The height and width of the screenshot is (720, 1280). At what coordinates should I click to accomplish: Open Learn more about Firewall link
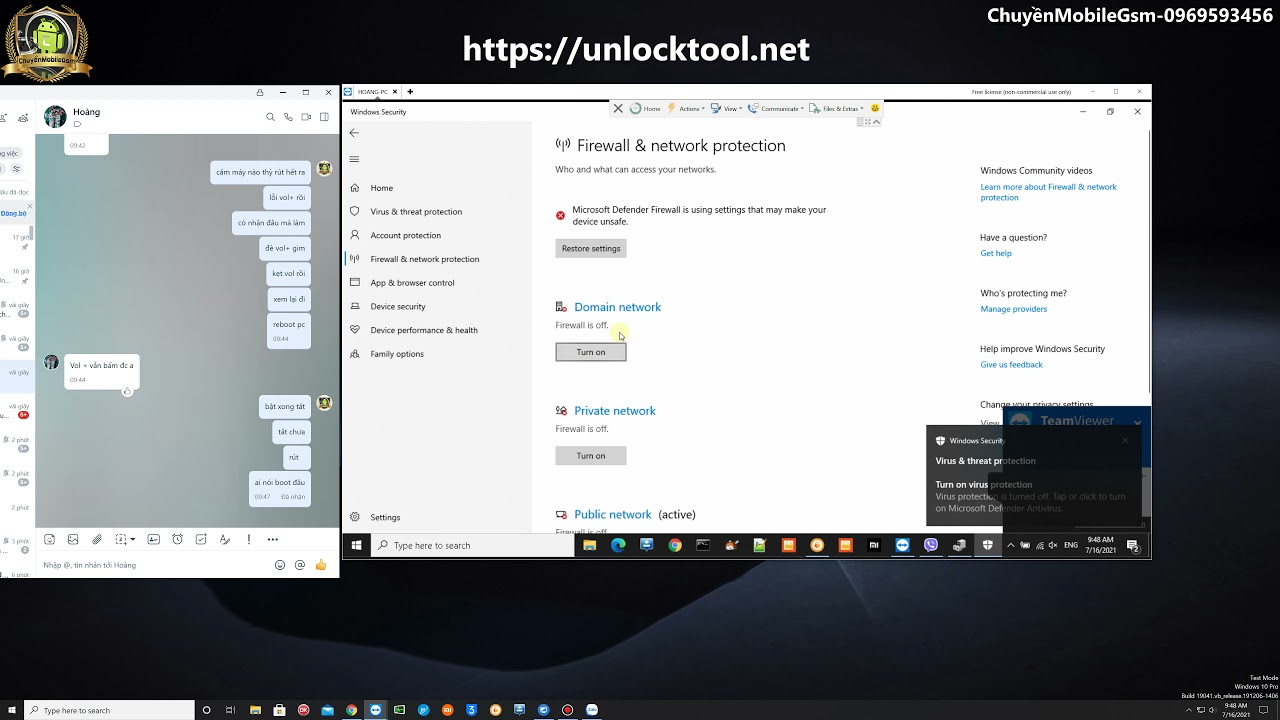click(x=1048, y=192)
